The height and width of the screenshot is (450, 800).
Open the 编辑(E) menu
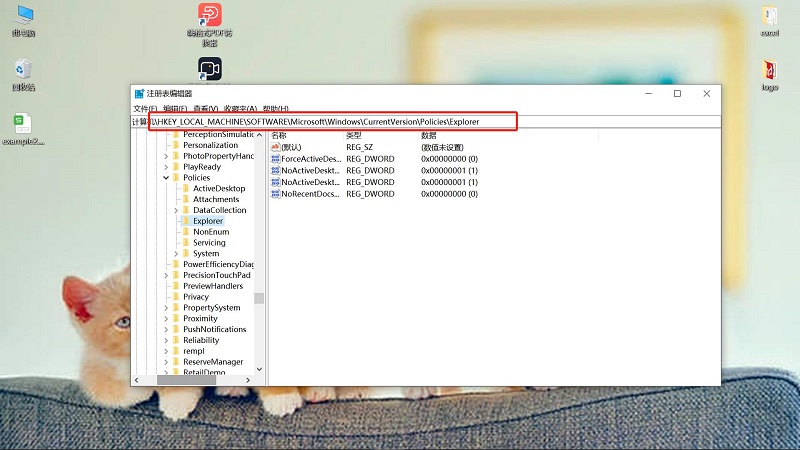coord(175,109)
